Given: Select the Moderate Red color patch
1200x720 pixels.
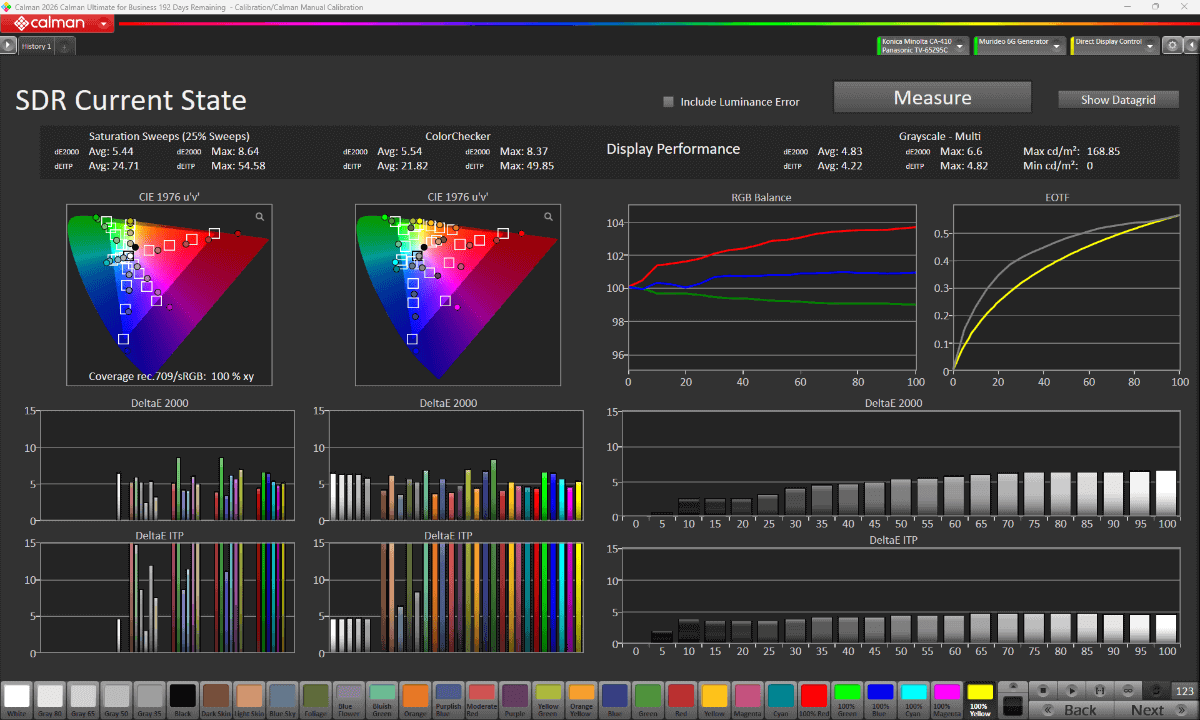Looking at the screenshot, I should [x=481, y=699].
